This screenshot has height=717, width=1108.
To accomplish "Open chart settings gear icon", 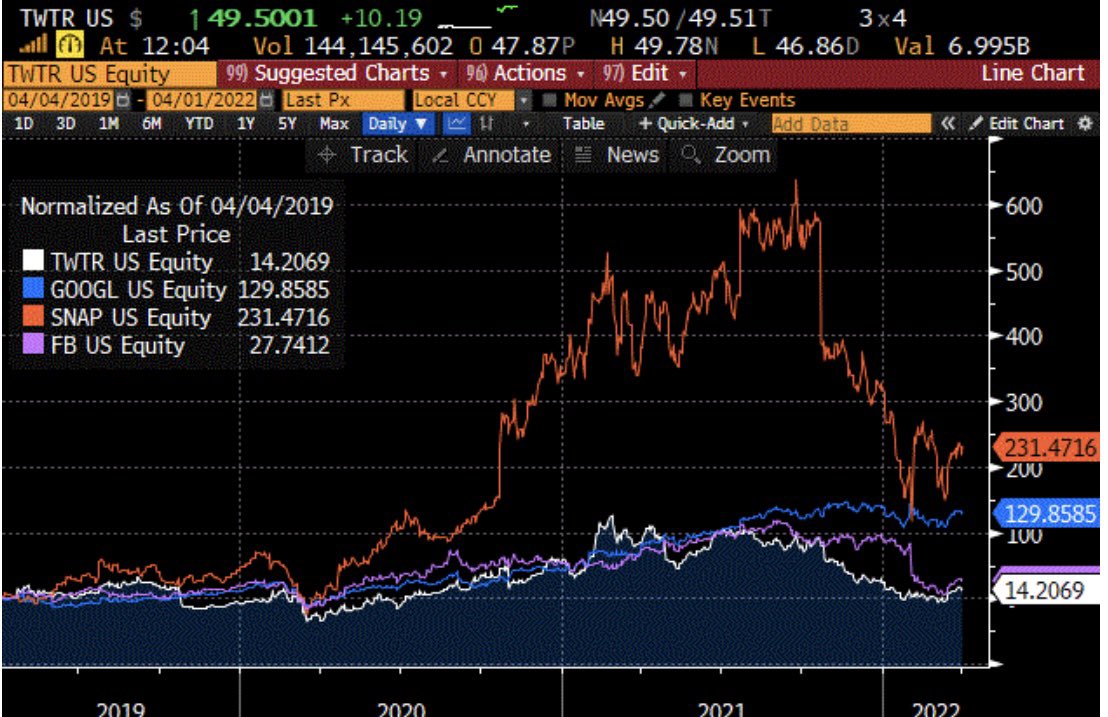I will pos(1085,124).
